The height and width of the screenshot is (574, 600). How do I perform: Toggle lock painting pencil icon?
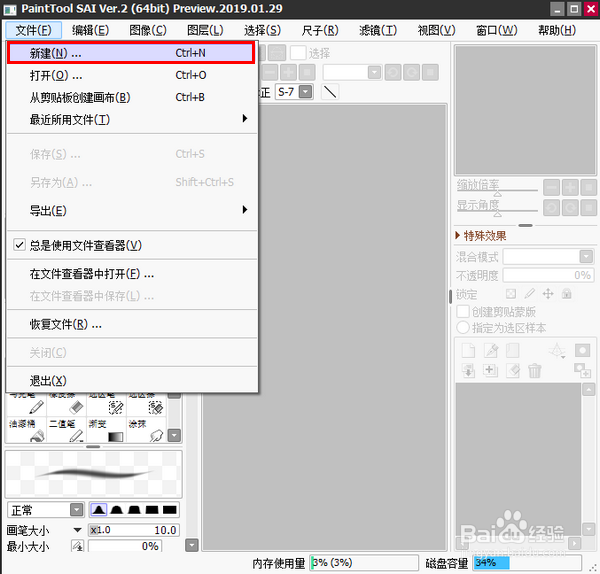click(530, 294)
